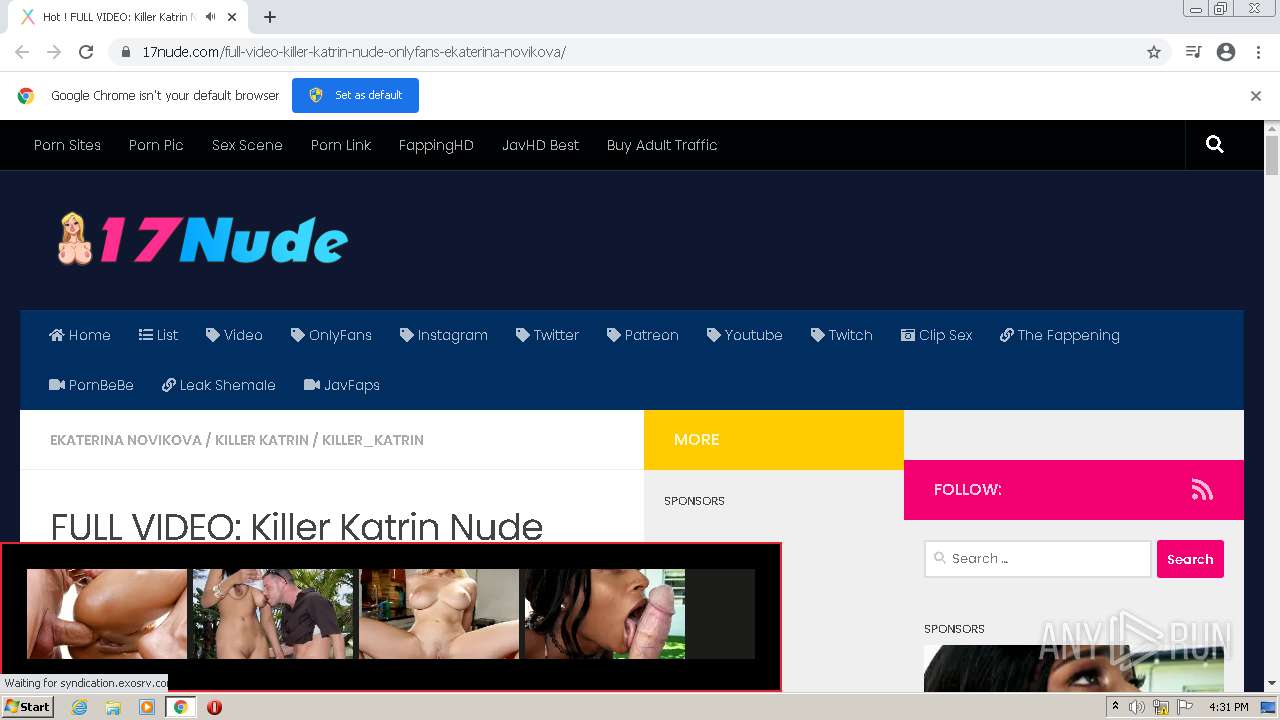
Task: Click the Set as default button
Action: click(x=355, y=95)
